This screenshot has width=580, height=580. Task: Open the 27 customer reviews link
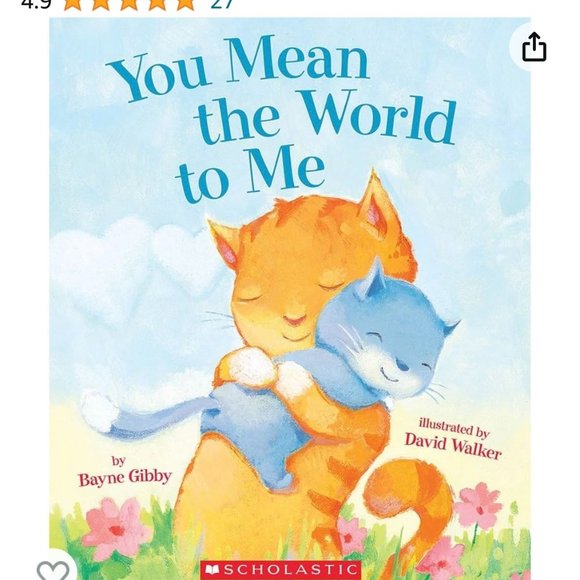(x=221, y=3)
